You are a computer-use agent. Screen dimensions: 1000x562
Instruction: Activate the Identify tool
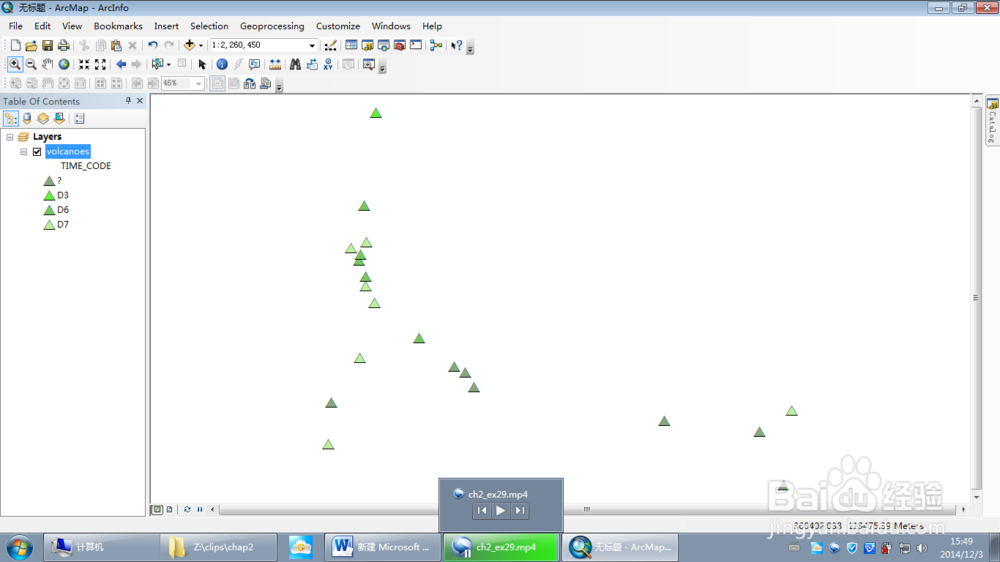pos(222,64)
